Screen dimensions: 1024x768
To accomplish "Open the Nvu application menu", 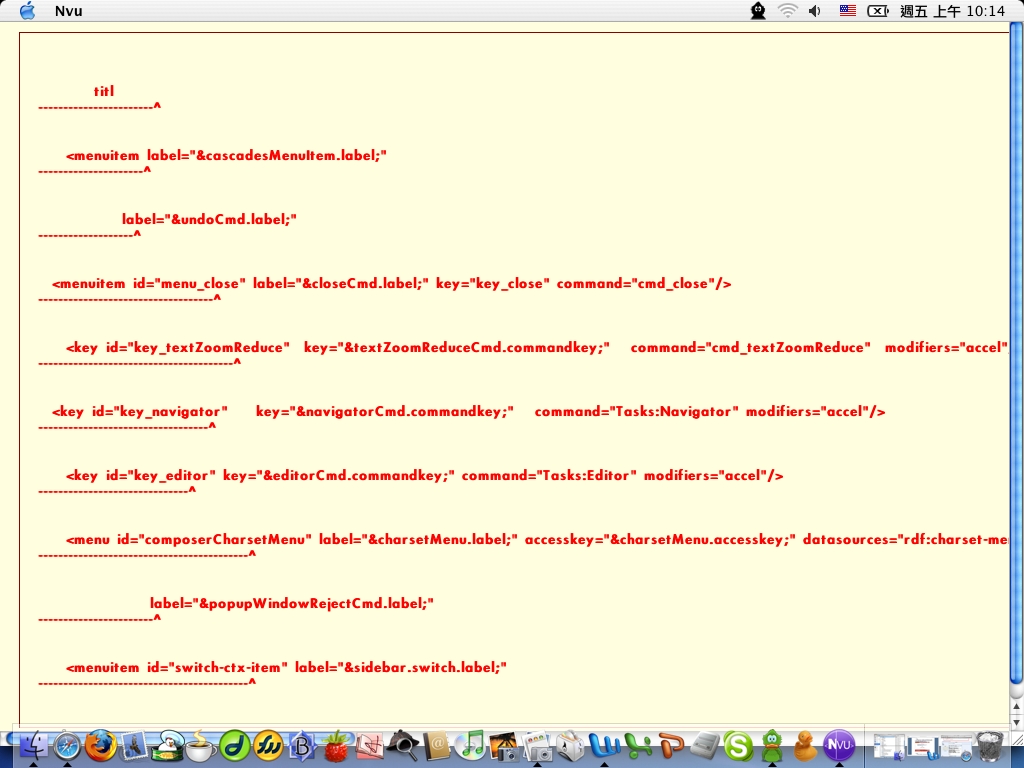I will tap(68, 11).
